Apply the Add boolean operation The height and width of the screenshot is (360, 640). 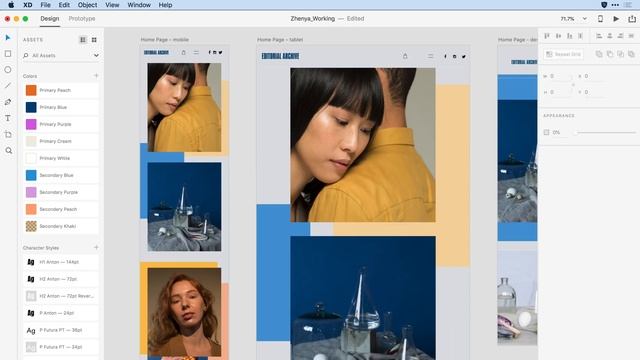pos(599,54)
